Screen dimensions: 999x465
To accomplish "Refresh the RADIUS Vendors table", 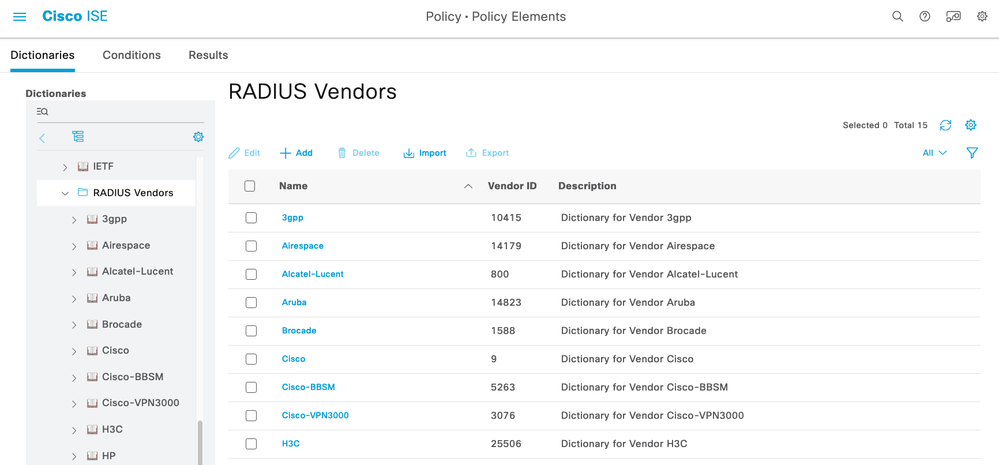I will [945, 125].
